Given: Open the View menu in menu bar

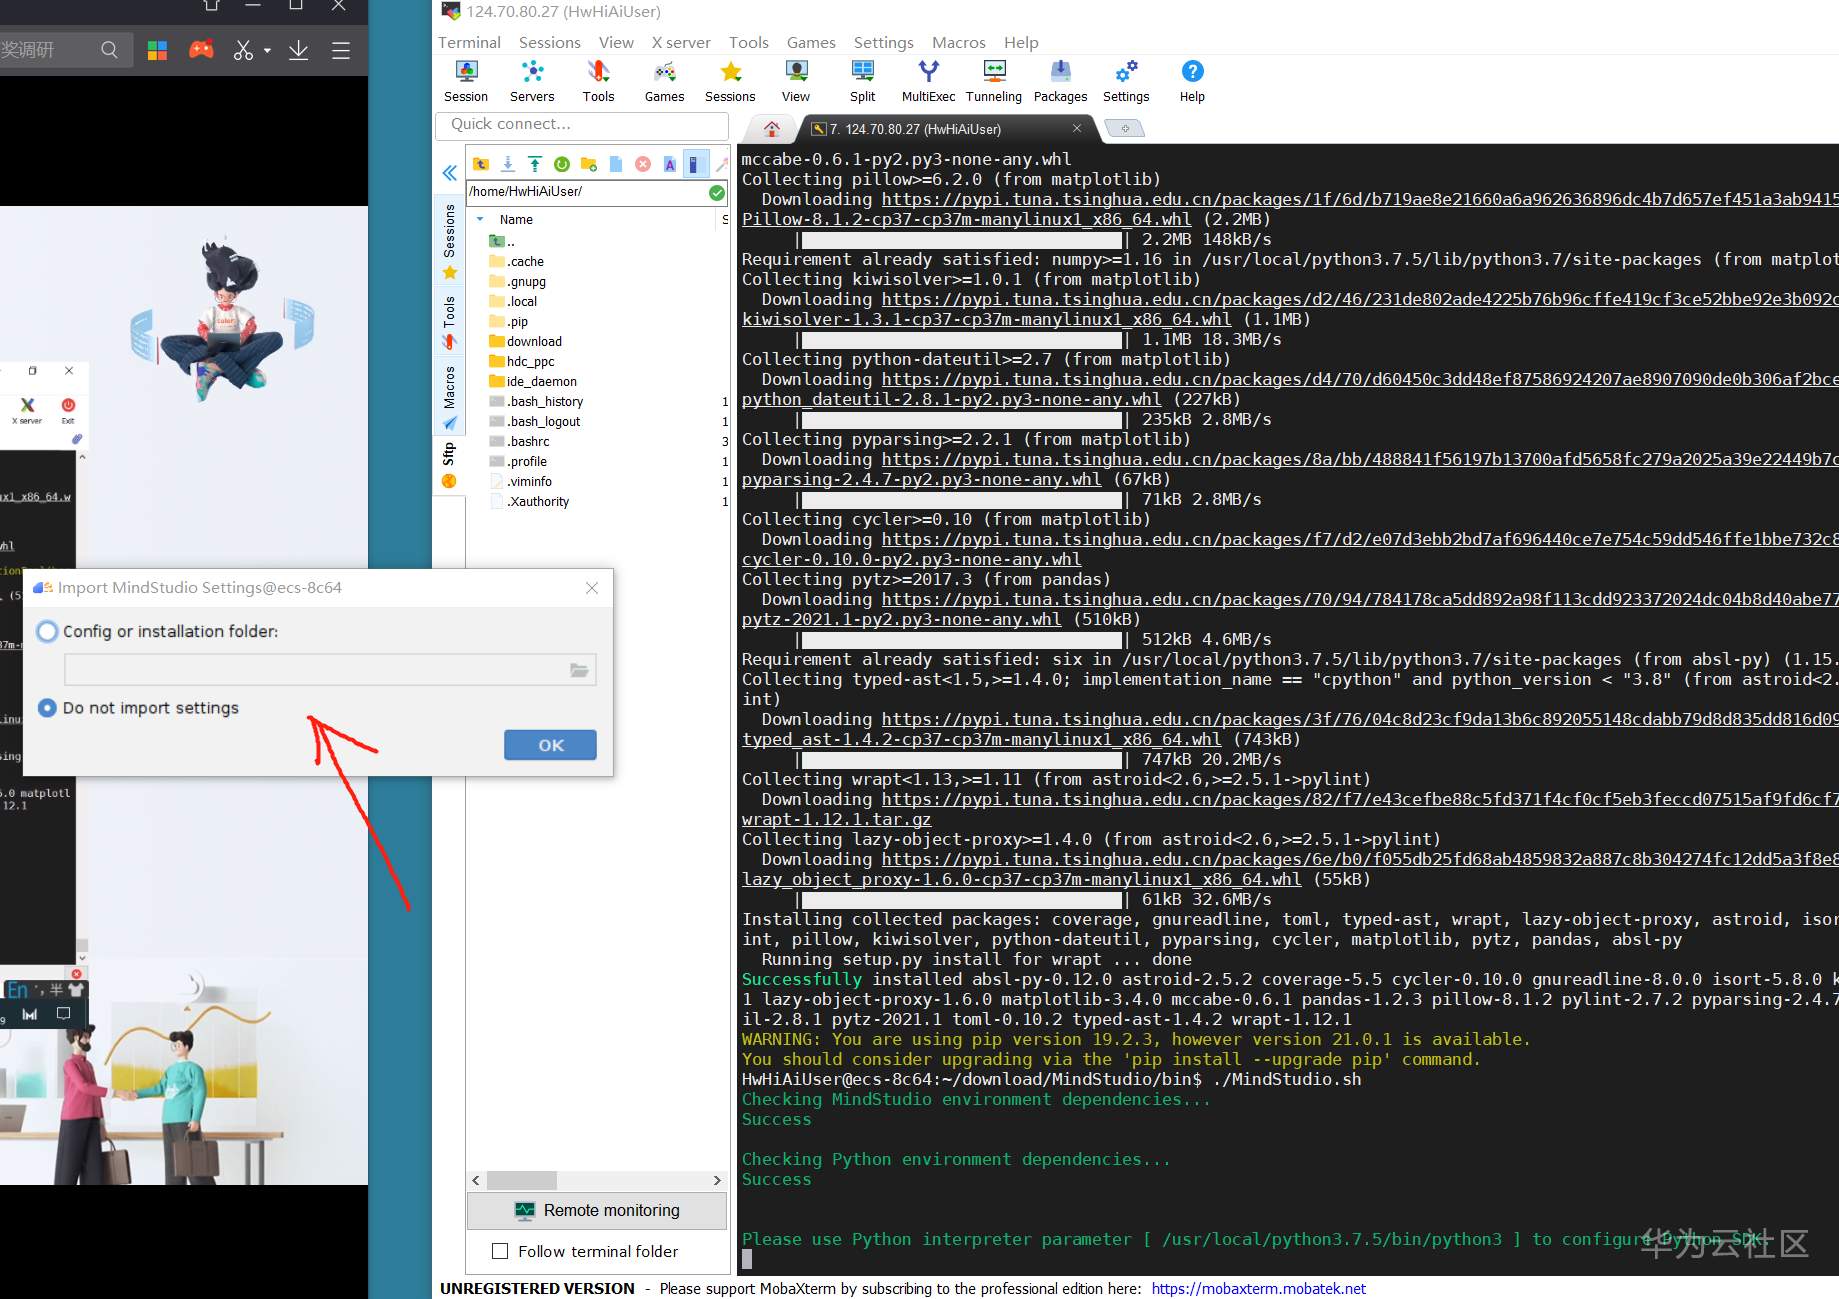Looking at the screenshot, I should (616, 42).
